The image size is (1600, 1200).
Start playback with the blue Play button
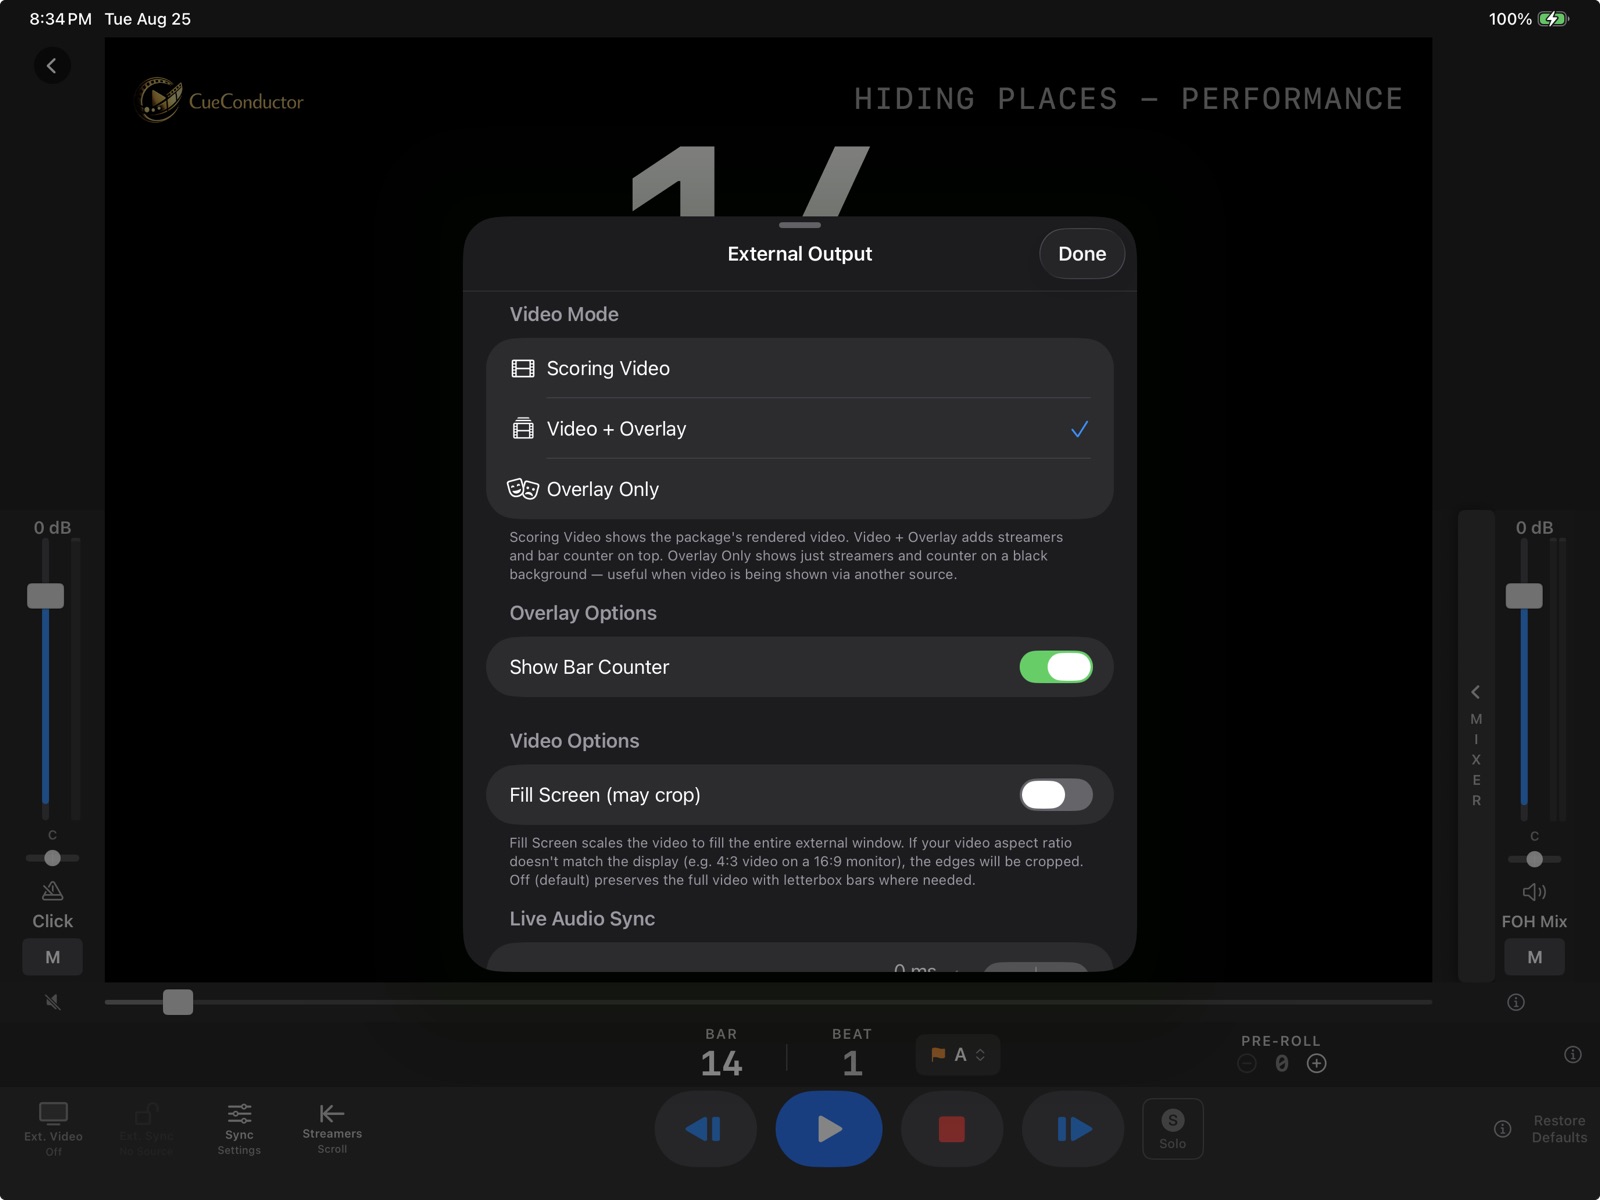829,1129
